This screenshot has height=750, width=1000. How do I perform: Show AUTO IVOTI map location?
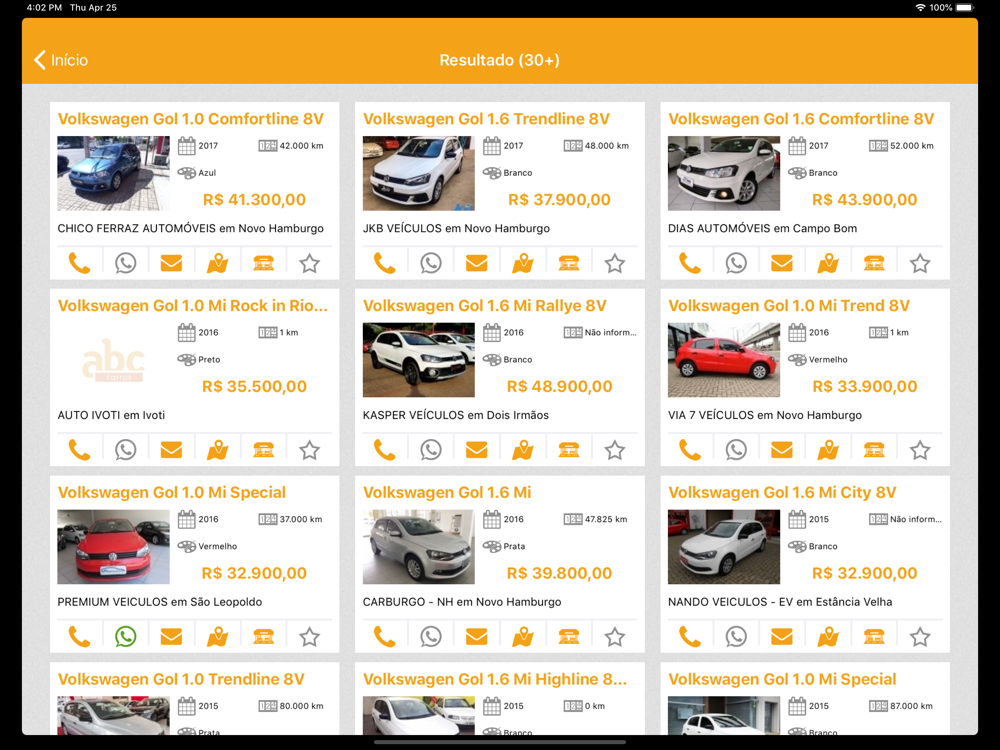[217, 450]
